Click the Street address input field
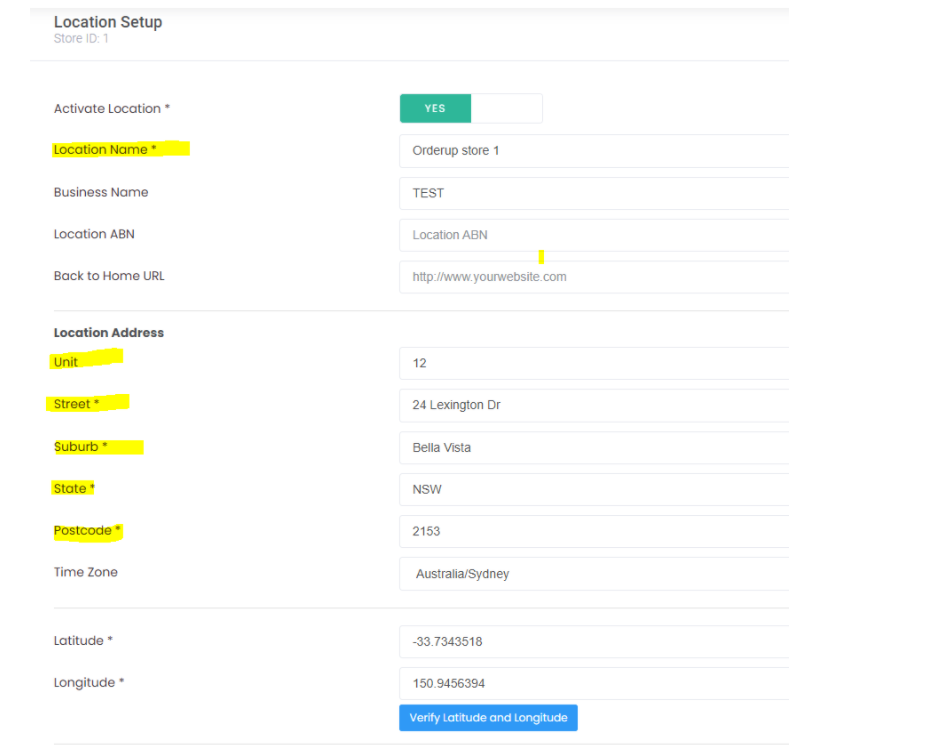Viewport: 950px width, 748px height. tap(593, 405)
